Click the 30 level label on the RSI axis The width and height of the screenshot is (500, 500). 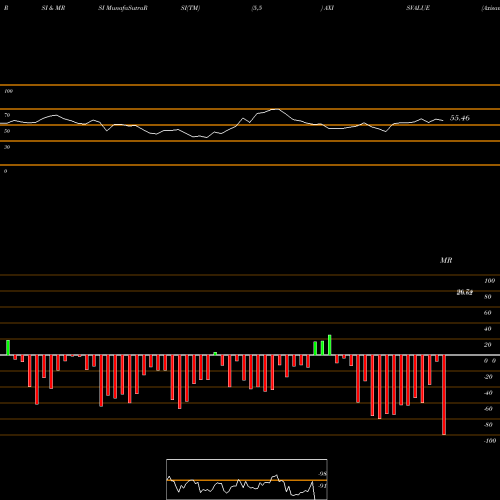tap(7, 147)
